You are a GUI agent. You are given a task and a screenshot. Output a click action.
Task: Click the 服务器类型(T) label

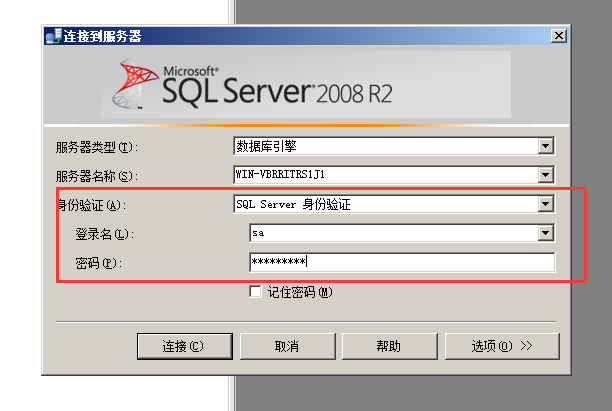click(96, 148)
